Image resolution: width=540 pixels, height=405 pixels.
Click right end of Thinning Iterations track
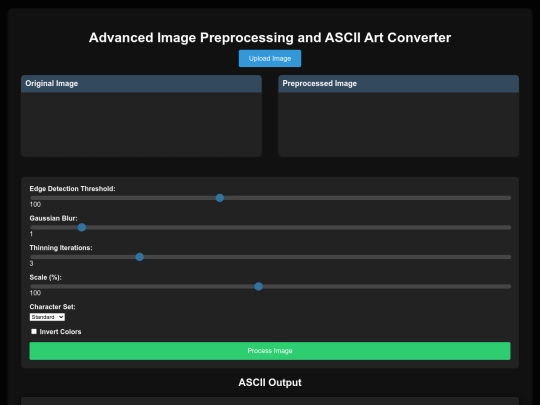(509, 257)
